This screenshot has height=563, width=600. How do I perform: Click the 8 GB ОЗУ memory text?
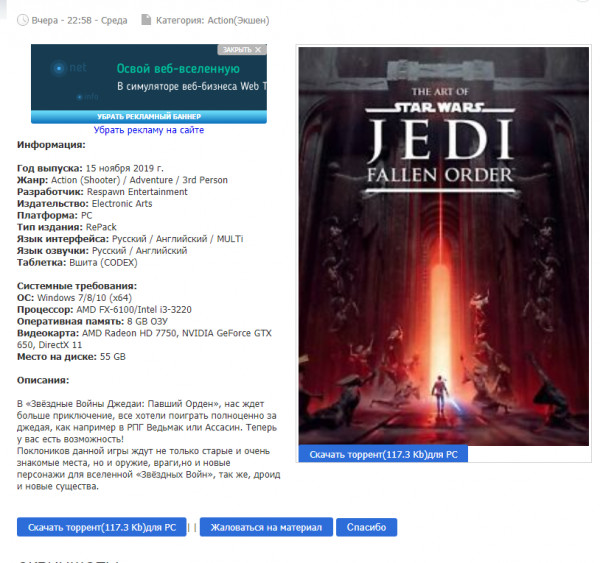pyautogui.click(x=147, y=321)
